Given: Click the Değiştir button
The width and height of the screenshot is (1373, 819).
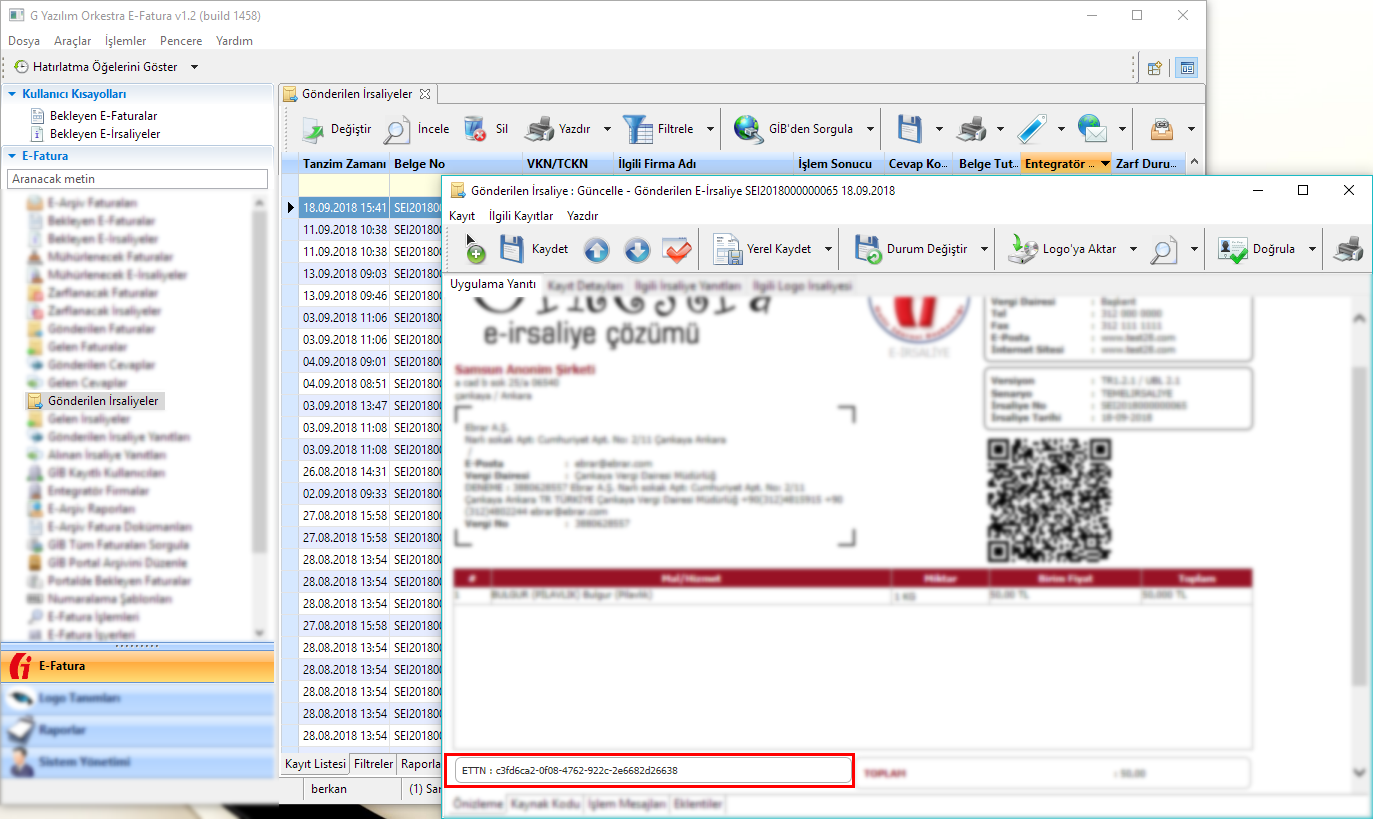Looking at the screenshot, I should click(338, 129).
